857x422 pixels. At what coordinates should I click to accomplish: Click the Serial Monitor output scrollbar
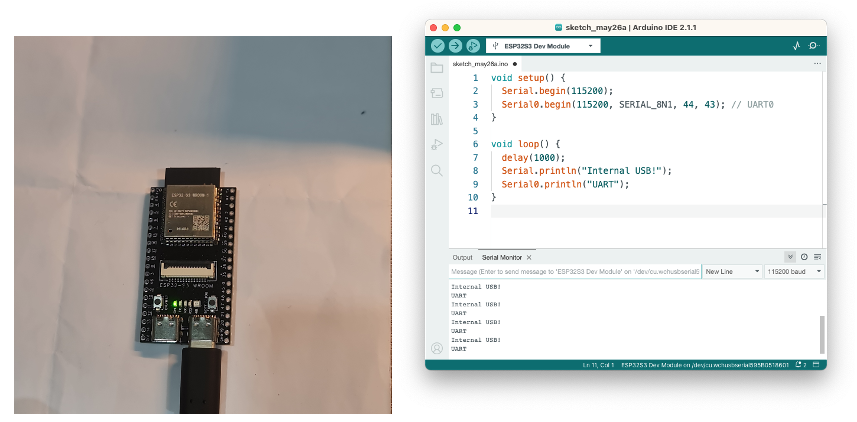point(821,335)
